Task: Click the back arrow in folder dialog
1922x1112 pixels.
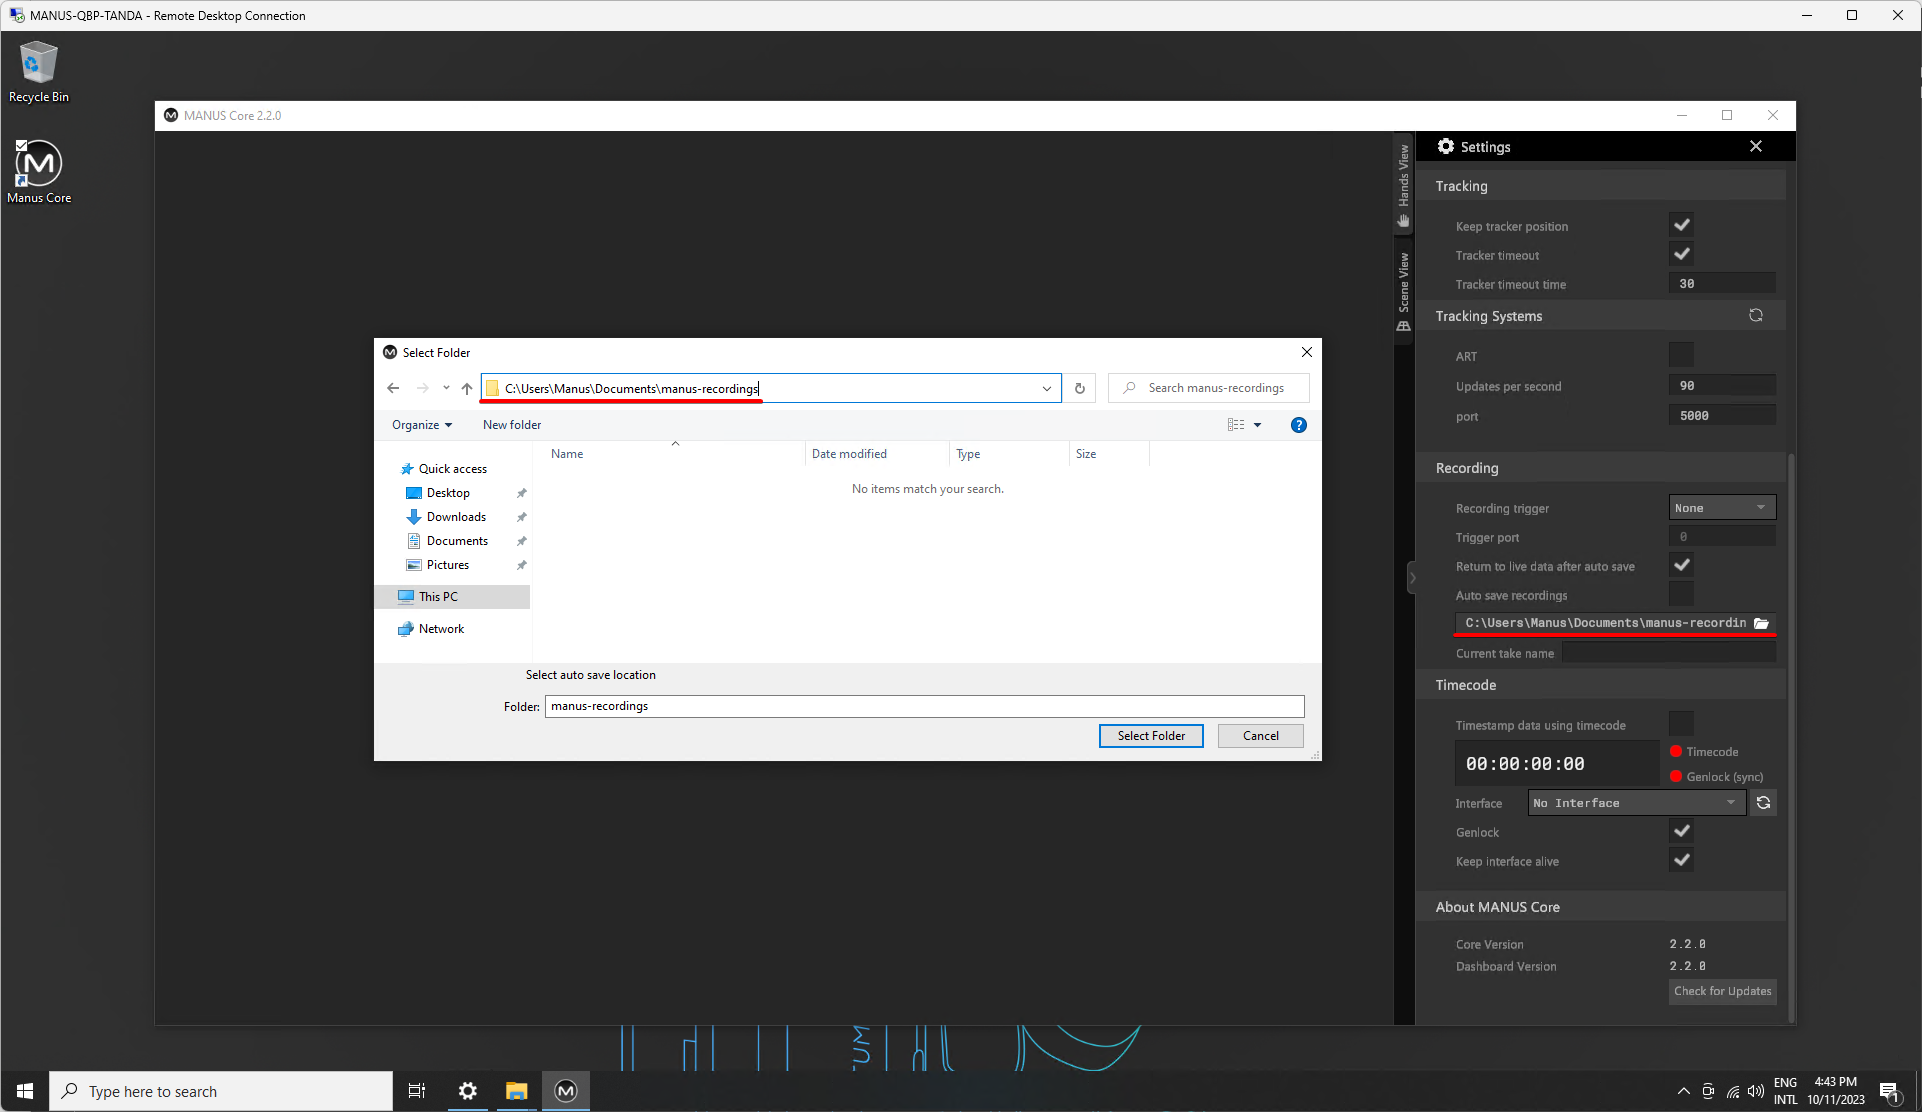Action: tap(393, 388)
